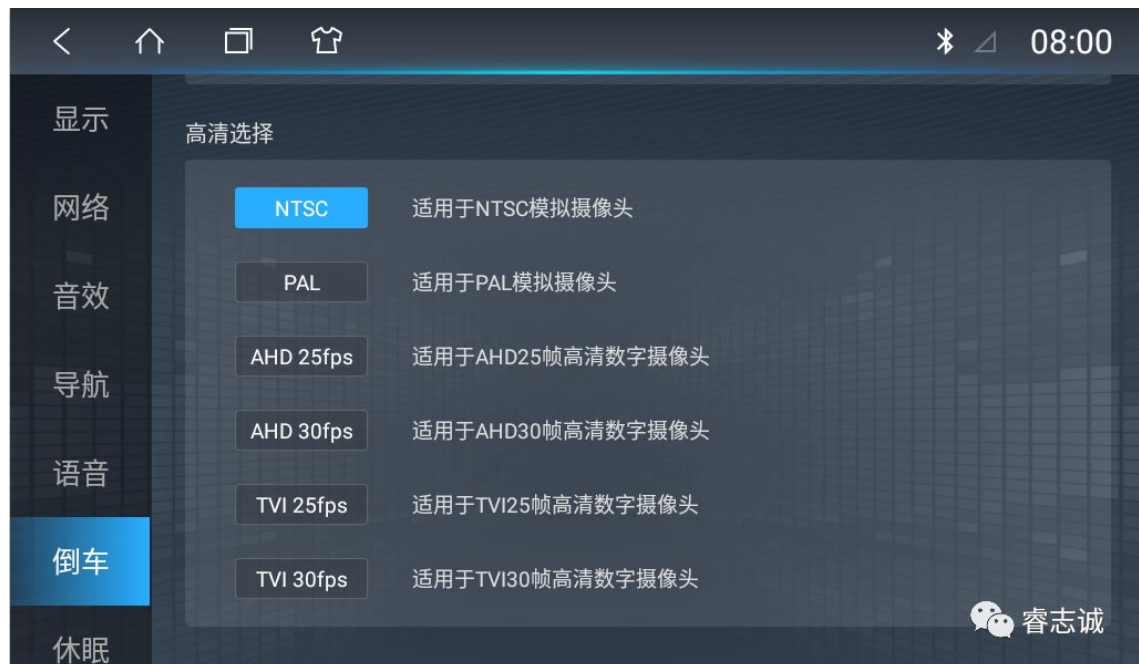This screenshot has height=664, width=1139.
Task: Tap the 08:00 clock display
Action: [x=1070, y=43]
